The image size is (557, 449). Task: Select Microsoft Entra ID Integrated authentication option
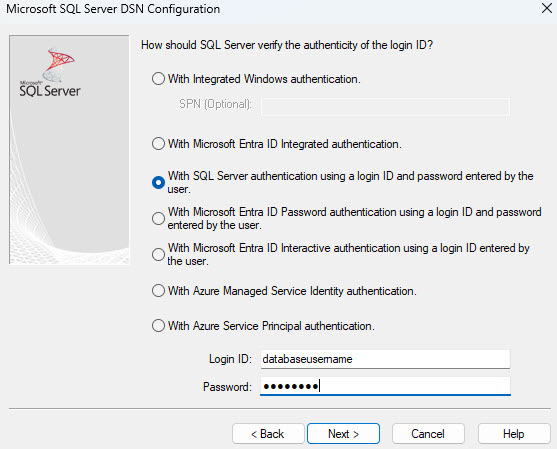point(158,144)
